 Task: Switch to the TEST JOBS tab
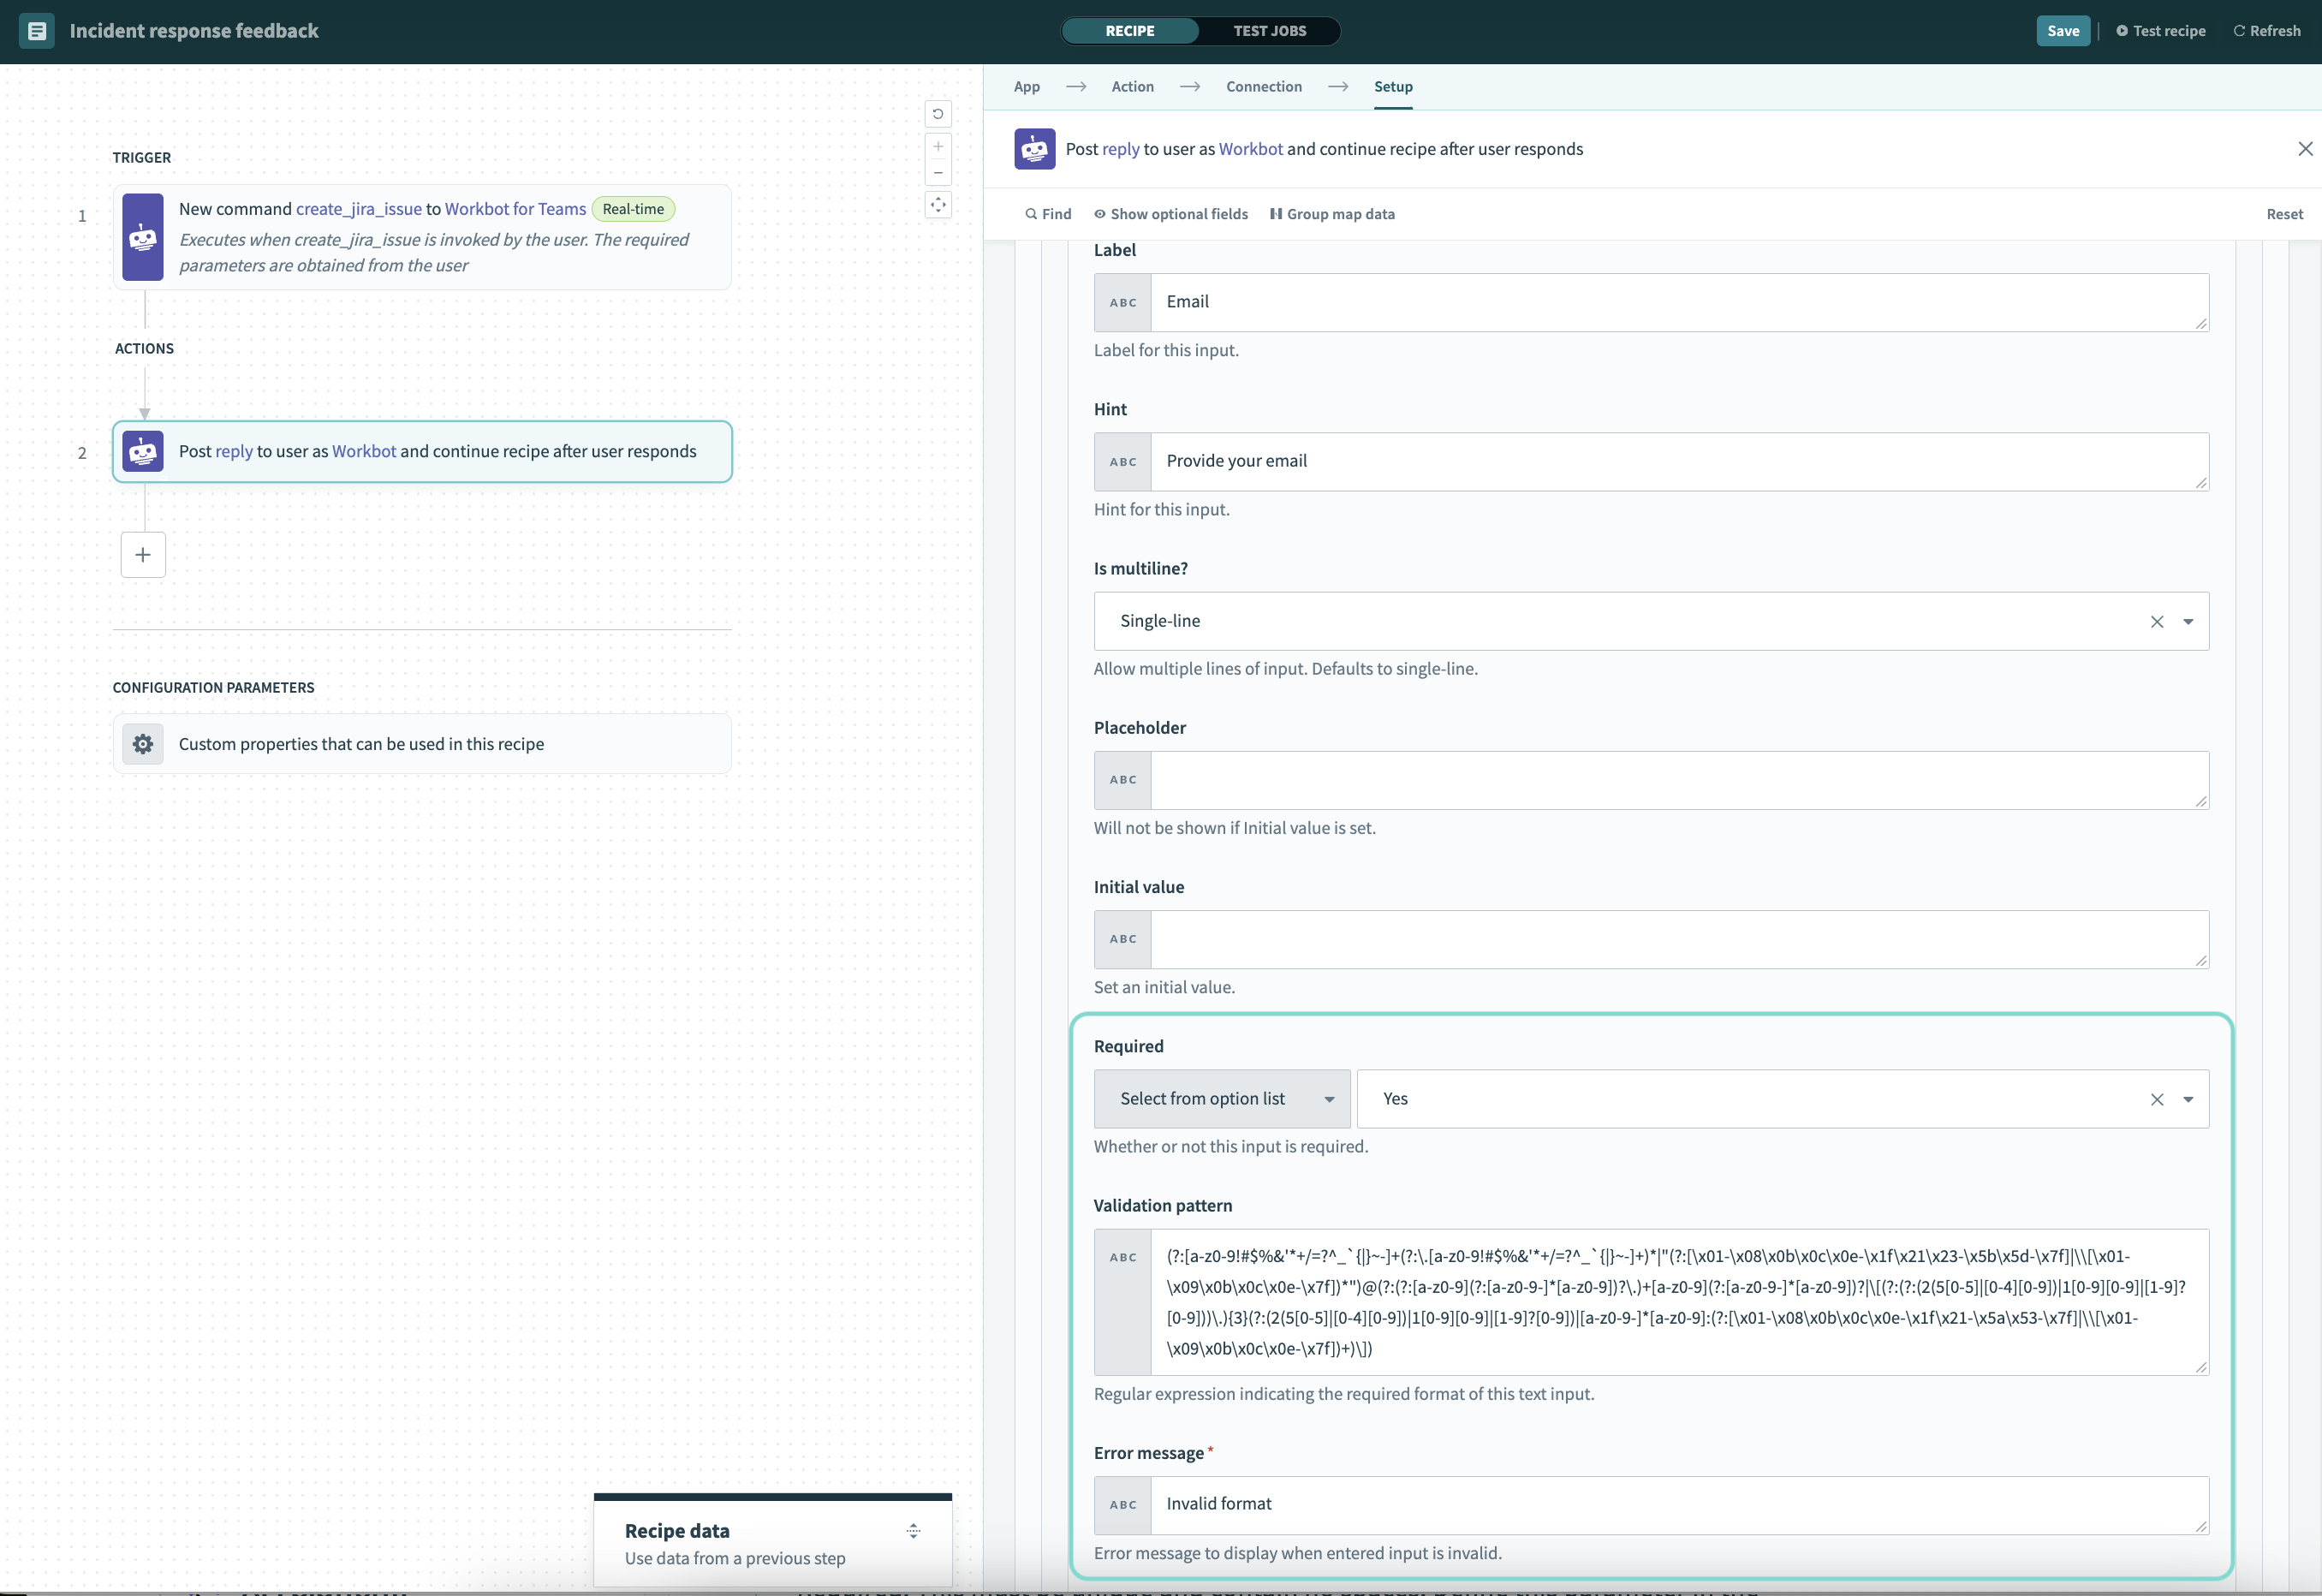1270,31
